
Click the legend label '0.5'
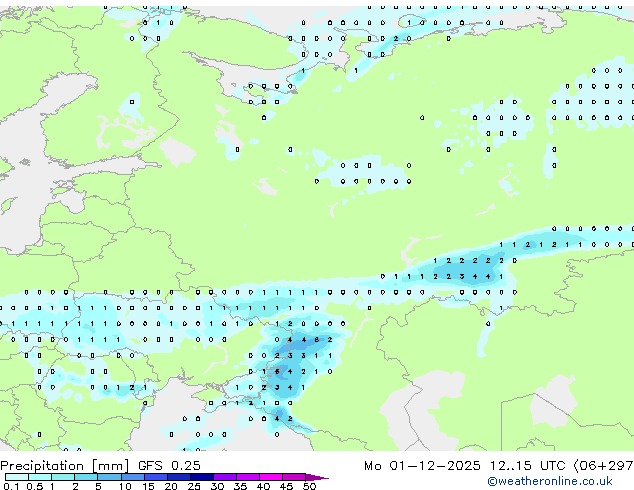pos(34,486)
